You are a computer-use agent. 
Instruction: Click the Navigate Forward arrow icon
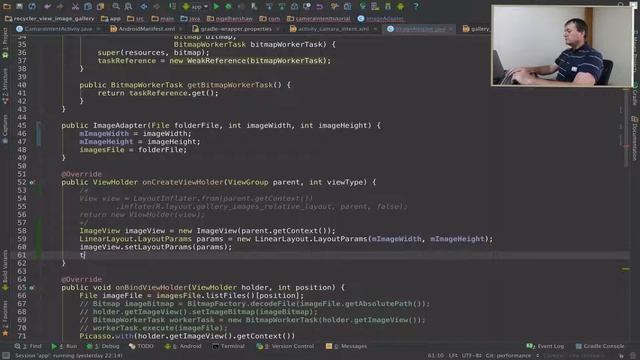(157, 6)
